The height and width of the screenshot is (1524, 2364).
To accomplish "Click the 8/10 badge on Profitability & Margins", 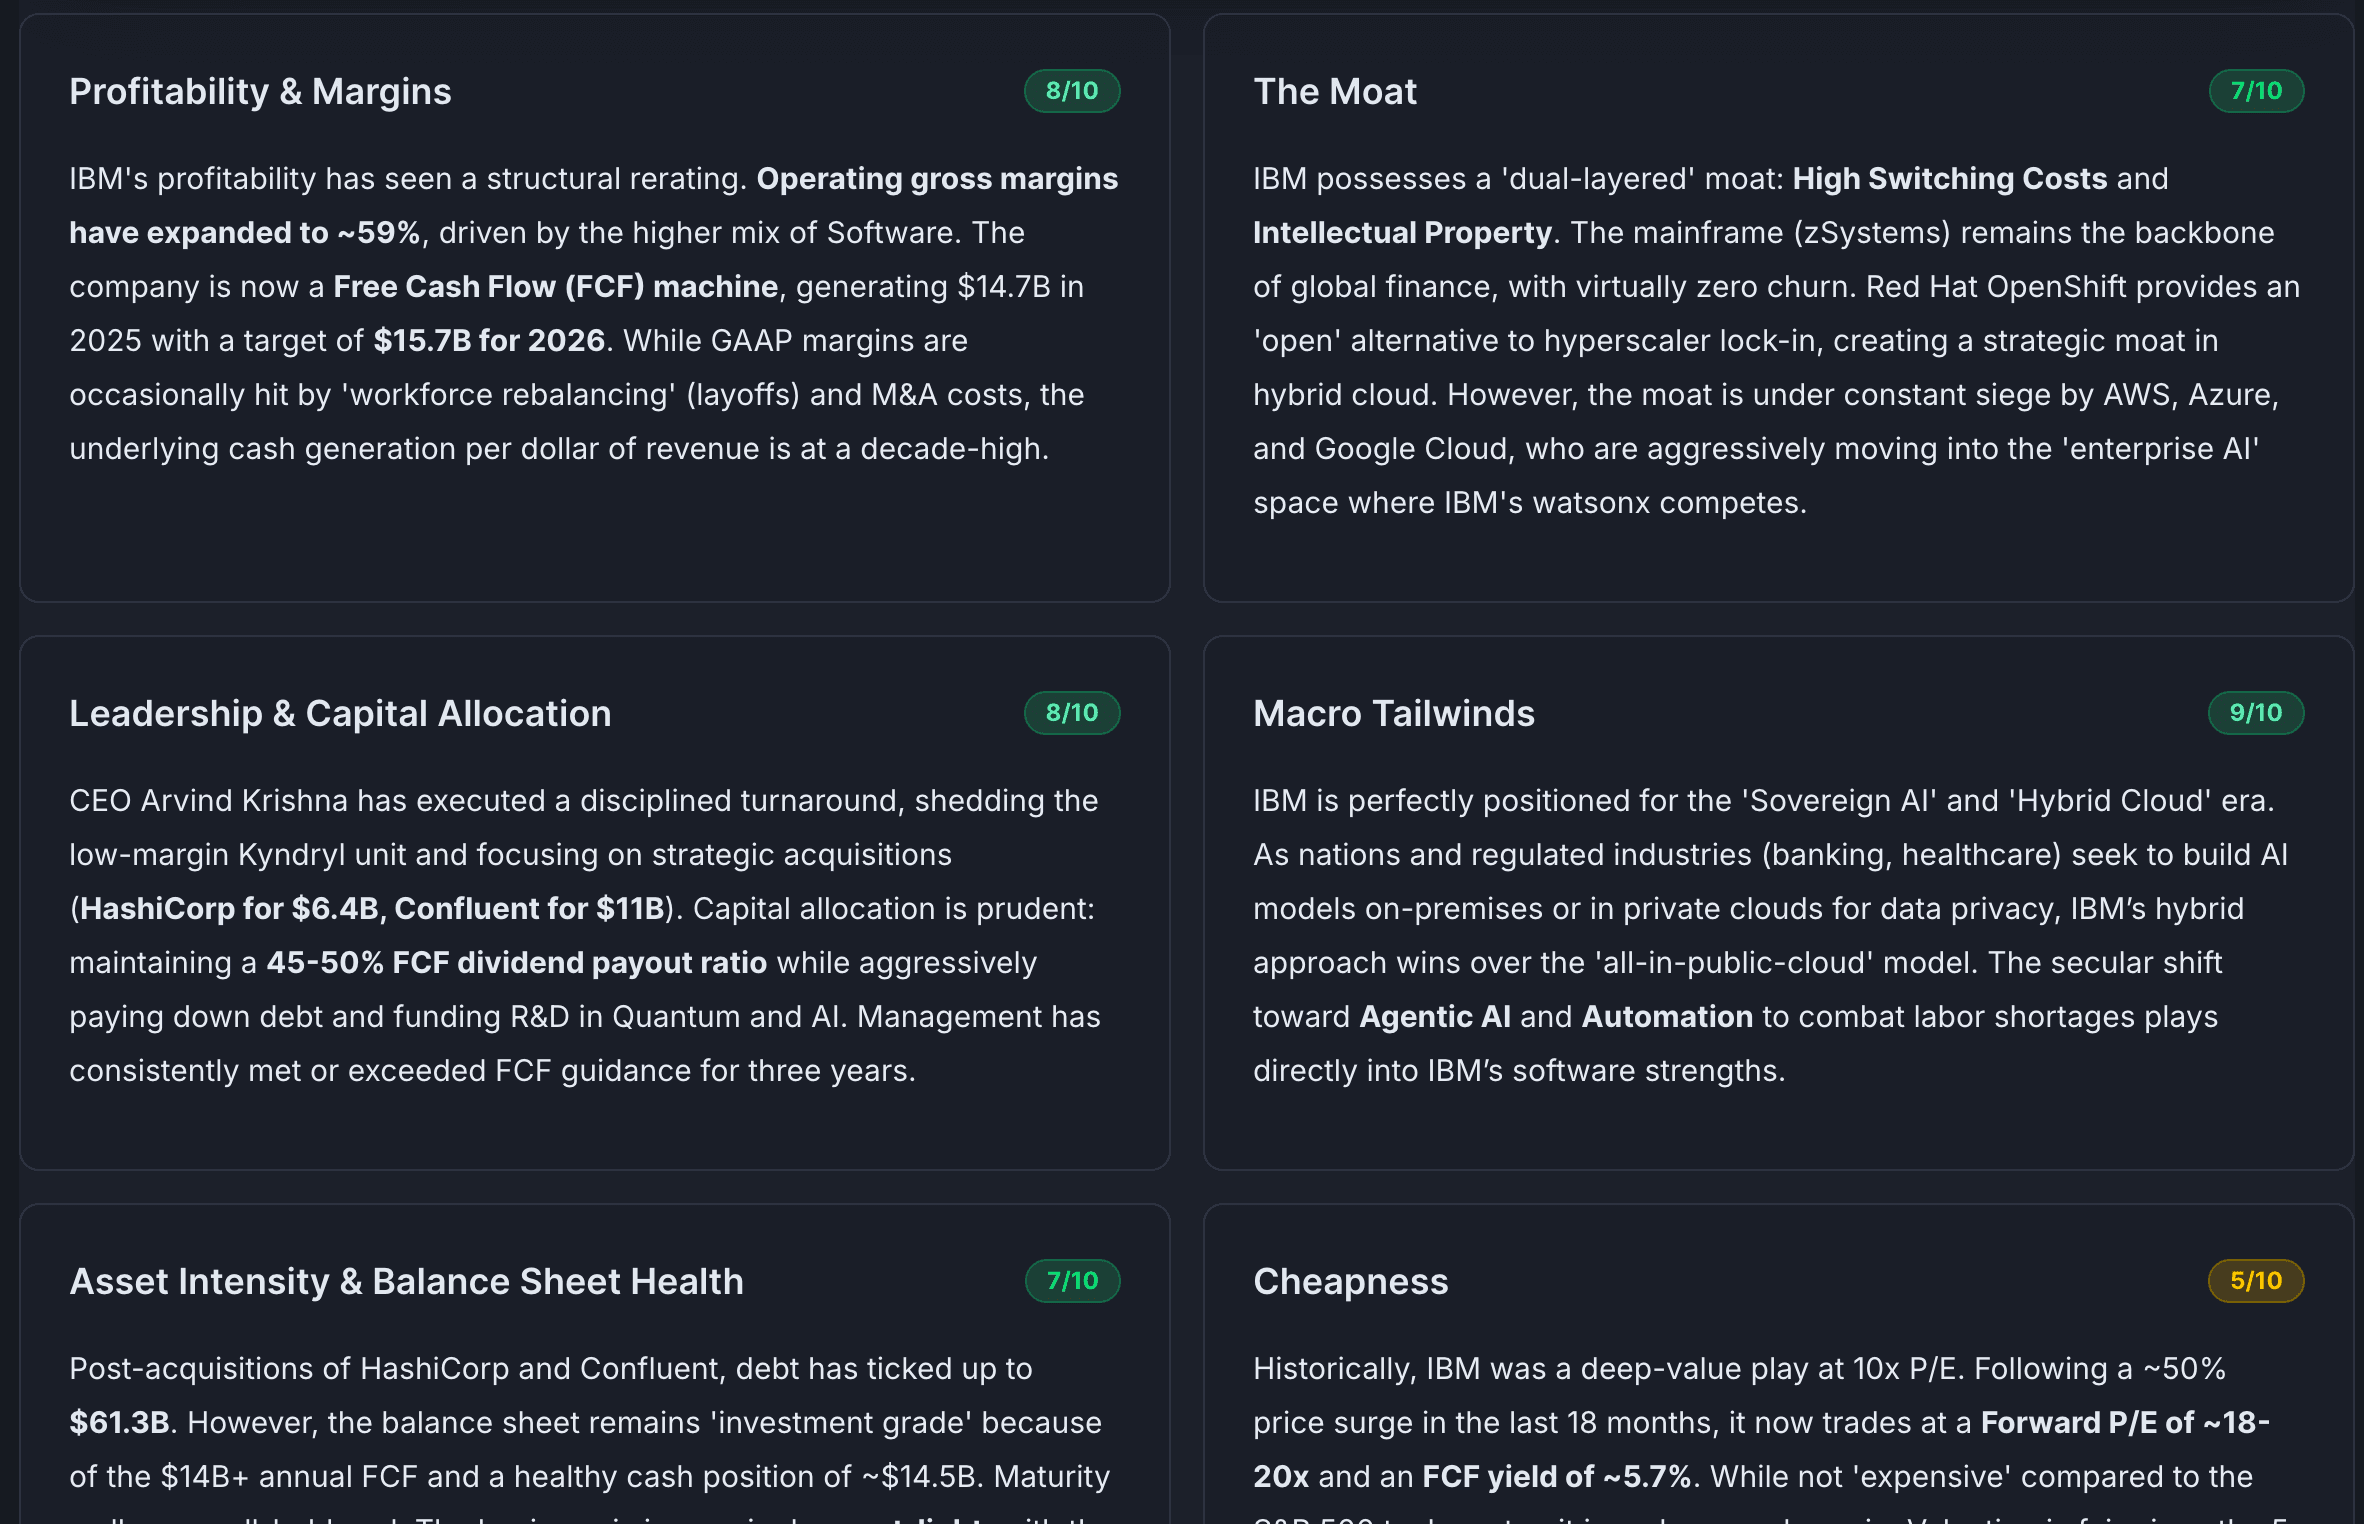I will [x=1071, y=91].
